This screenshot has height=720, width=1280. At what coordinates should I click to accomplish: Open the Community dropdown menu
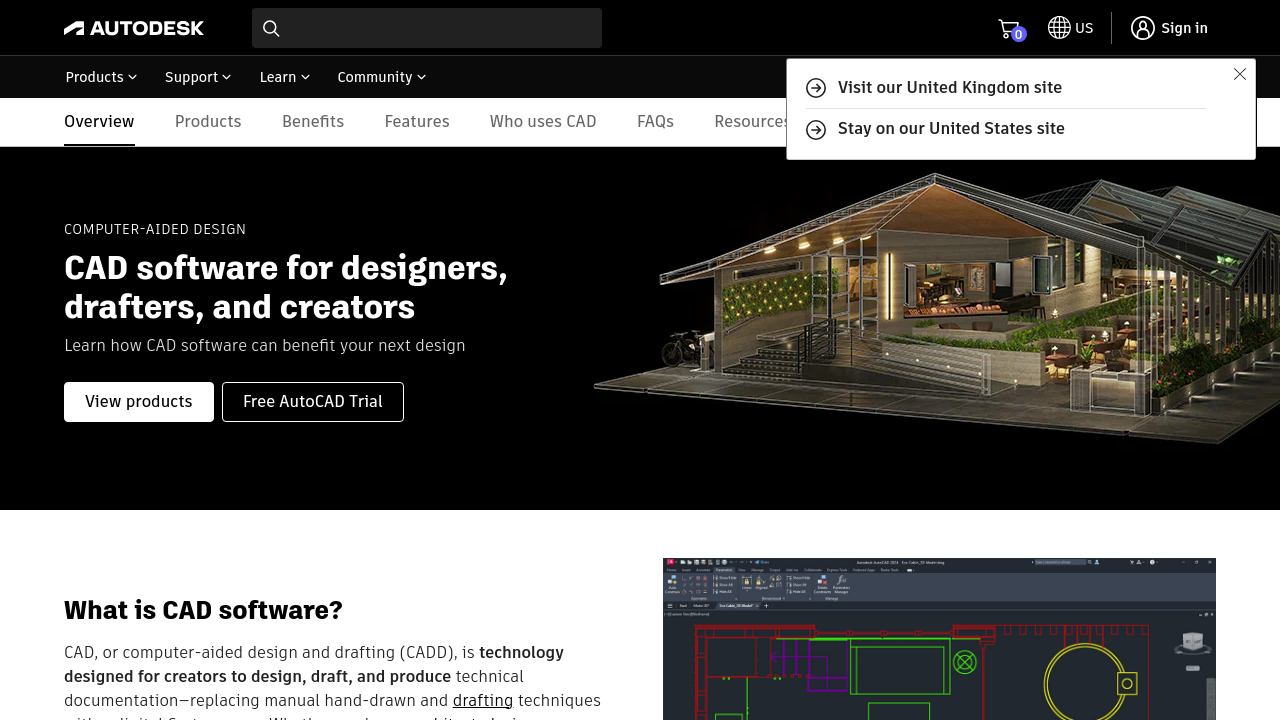point(381,77)
